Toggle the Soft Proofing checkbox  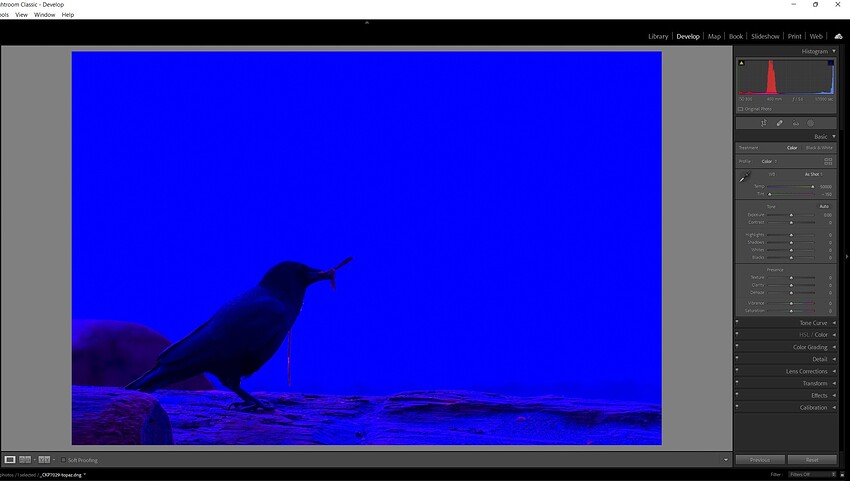63,460
